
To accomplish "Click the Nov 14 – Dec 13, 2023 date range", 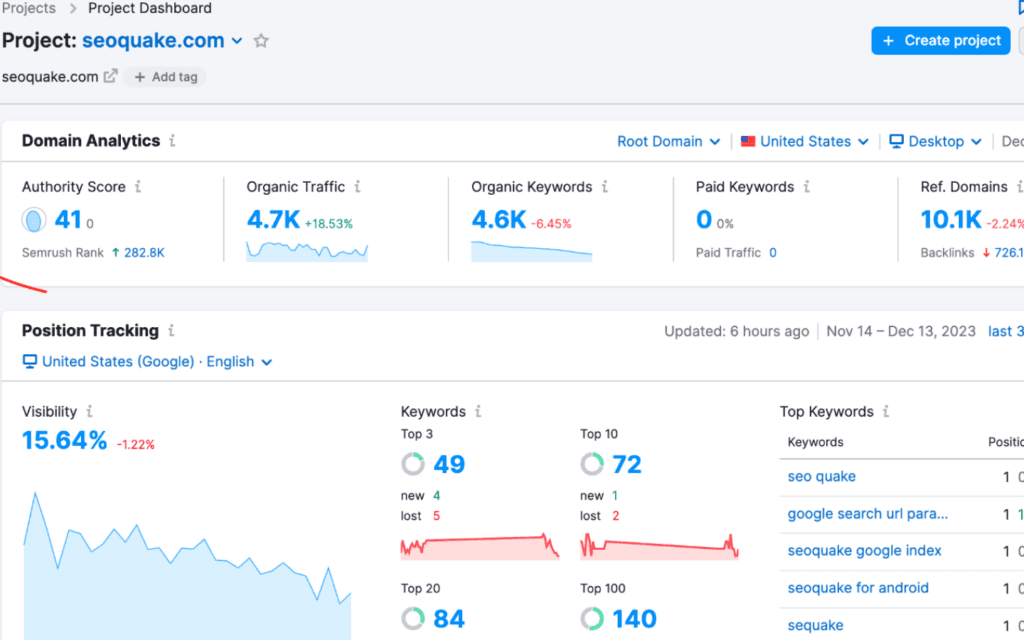I will (901, 331).
